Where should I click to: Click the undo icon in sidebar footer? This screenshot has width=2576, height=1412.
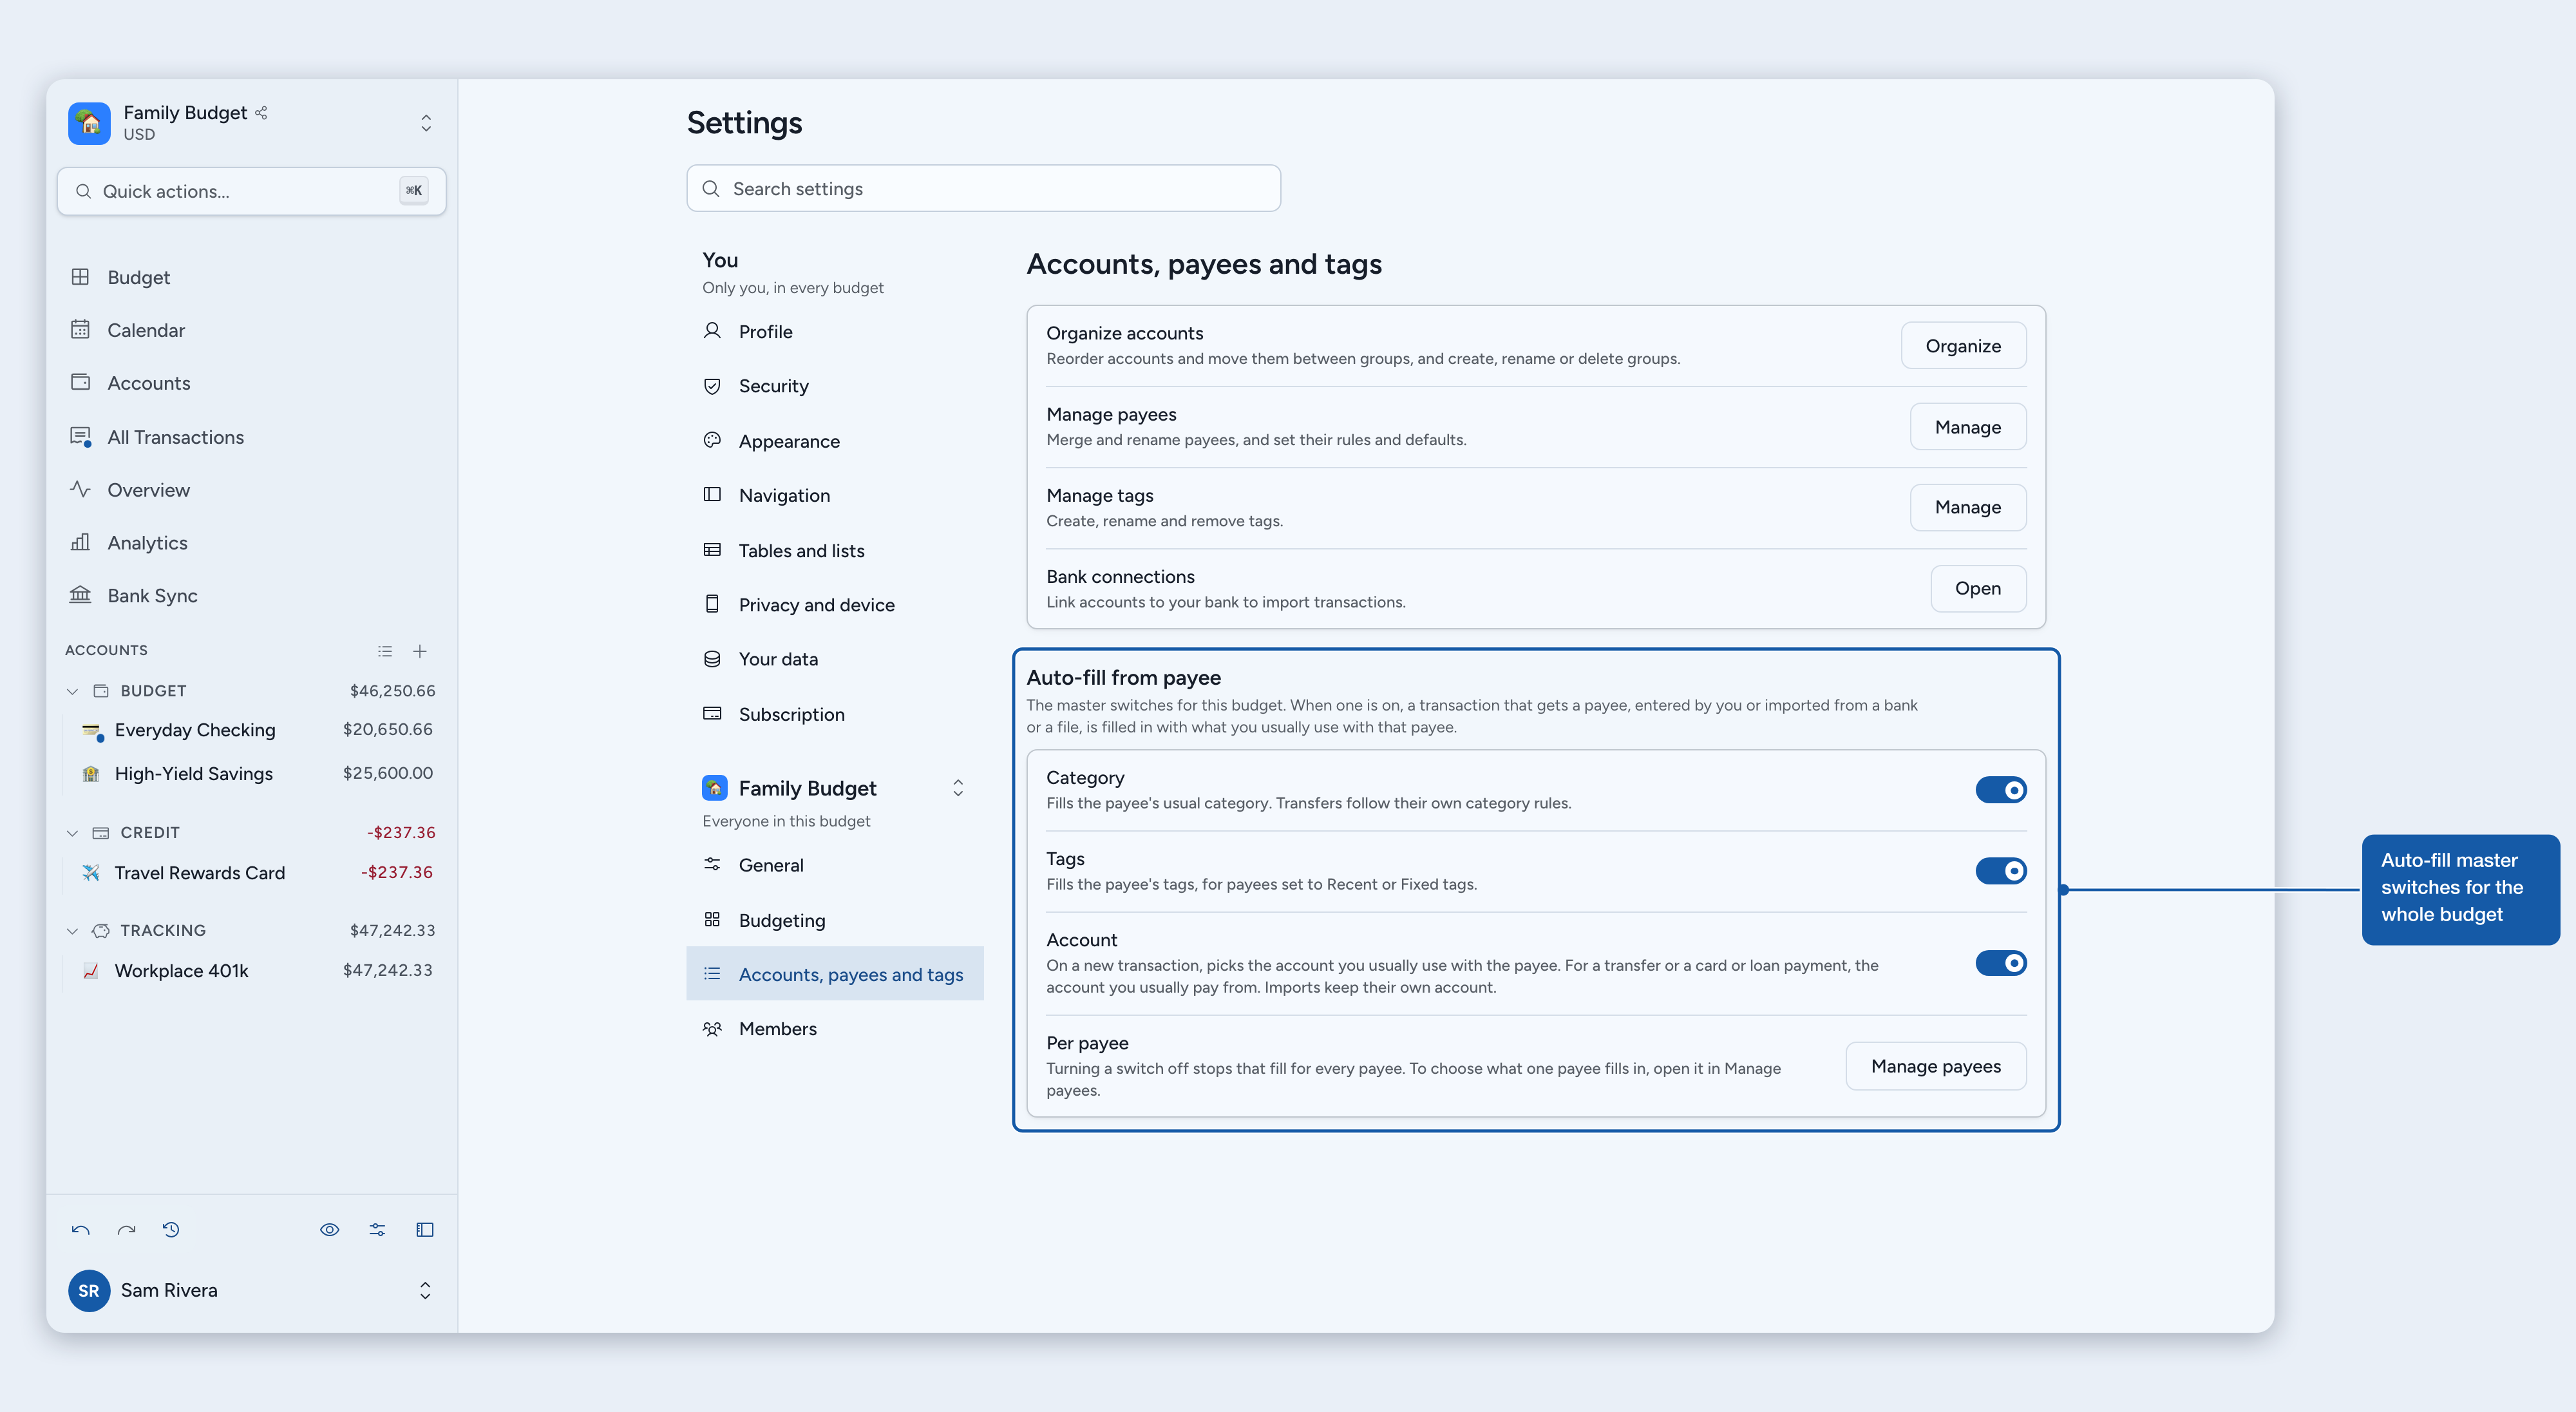(80, 1230)
